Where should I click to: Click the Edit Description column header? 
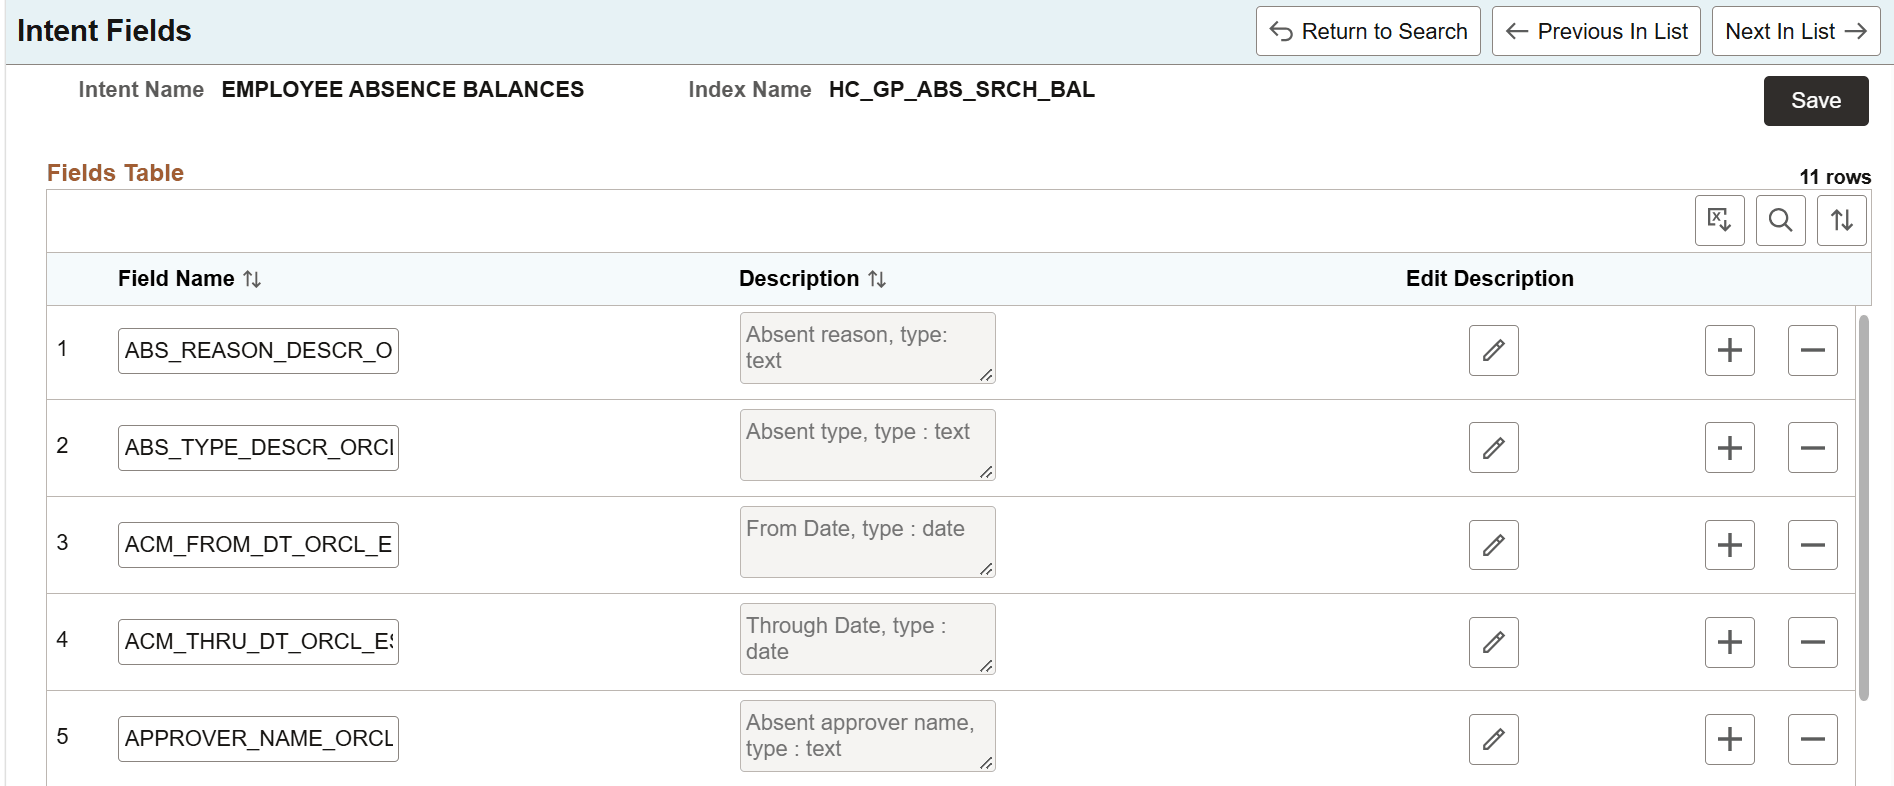pyautogui.click(x=1489, y=279)
